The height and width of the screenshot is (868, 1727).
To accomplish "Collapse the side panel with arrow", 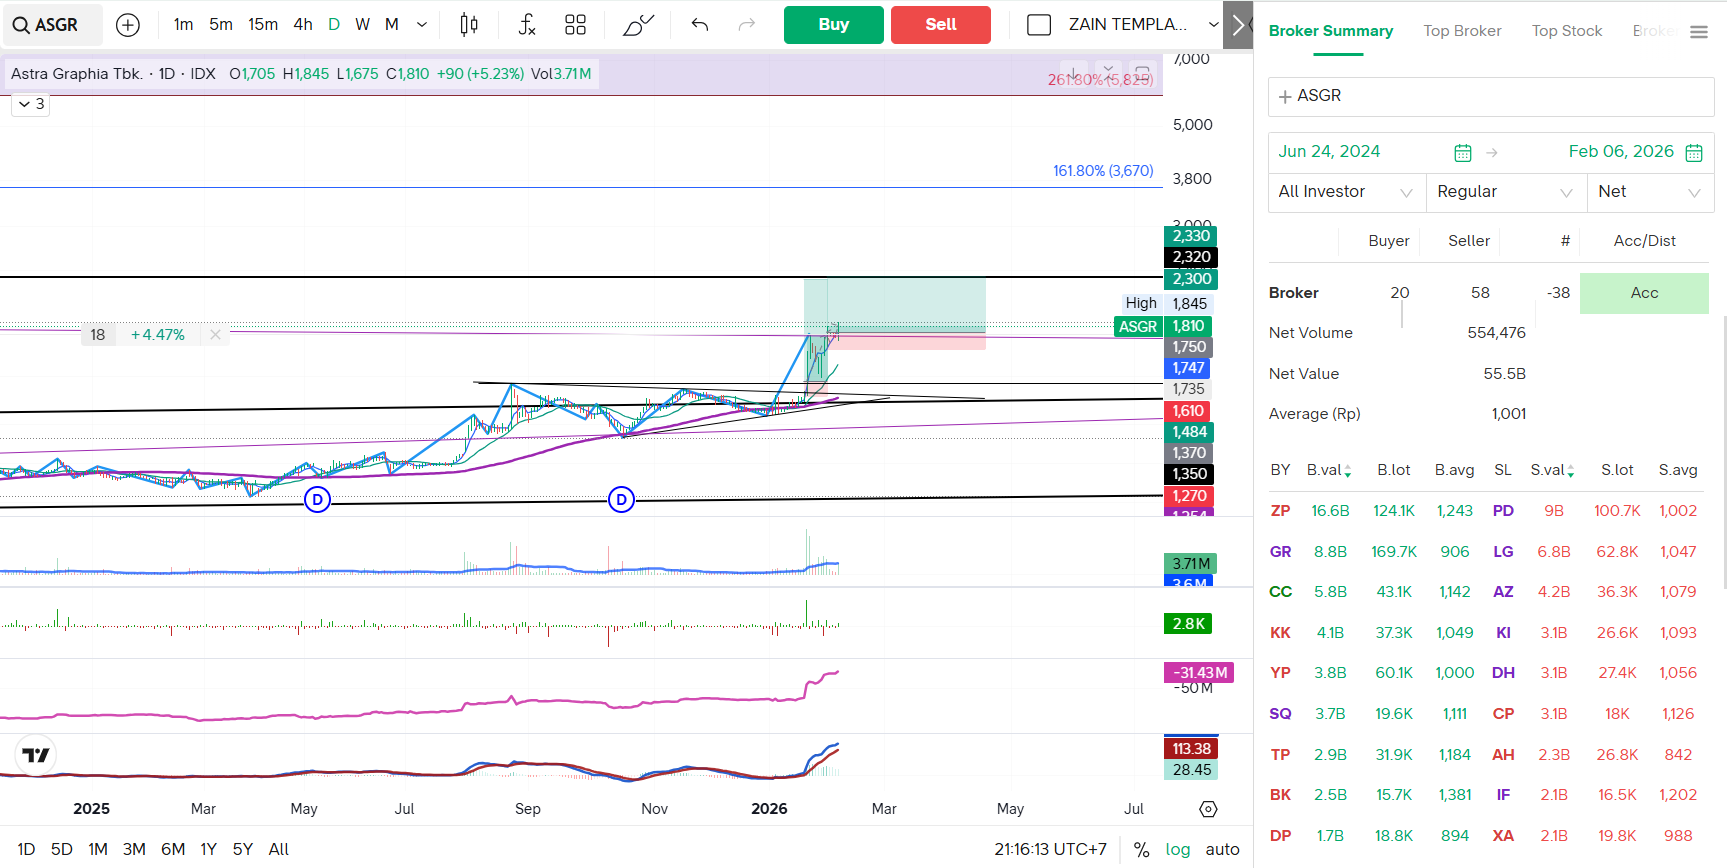I will pos(1239,25).
